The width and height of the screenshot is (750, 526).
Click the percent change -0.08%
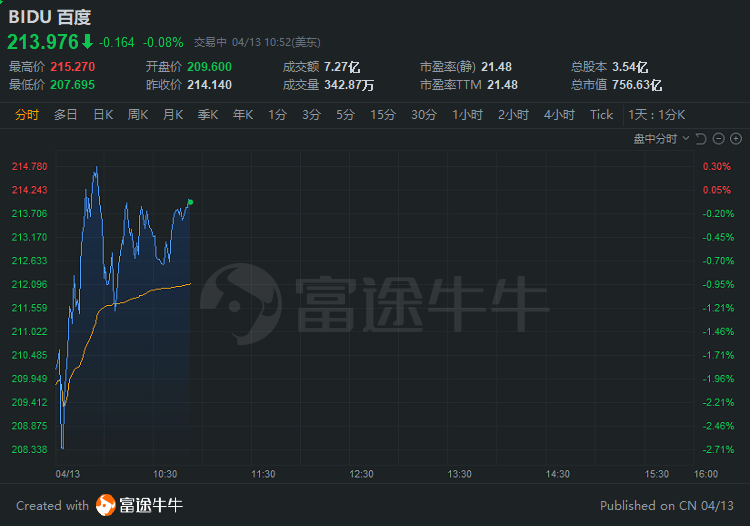click(163, 43)
